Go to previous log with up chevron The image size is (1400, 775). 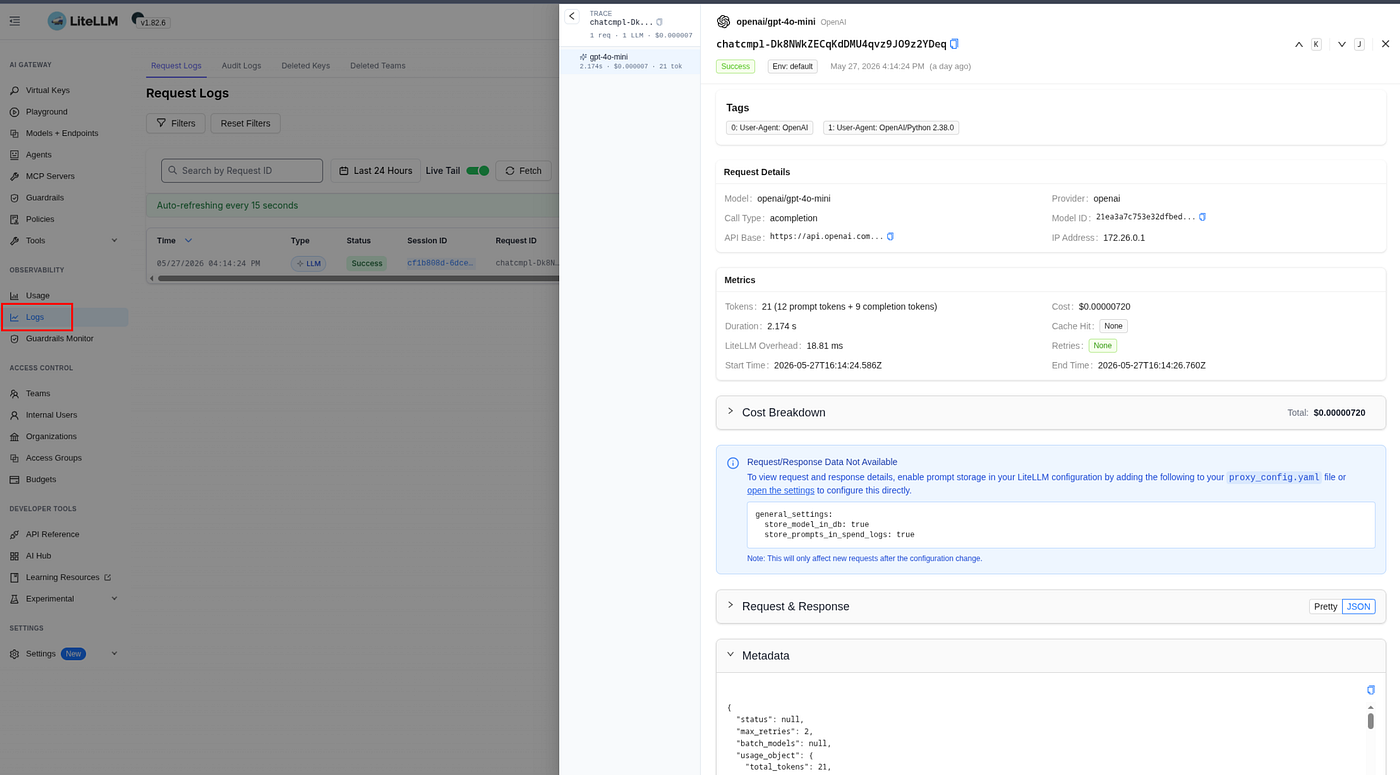(1299, 44)
